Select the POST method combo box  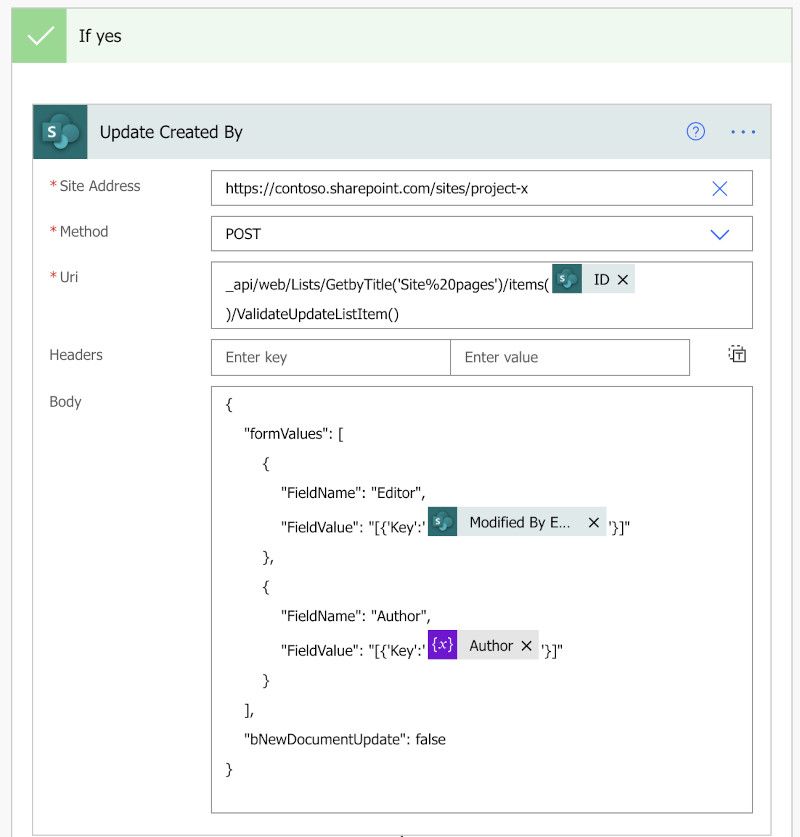[x=481, y=234]
